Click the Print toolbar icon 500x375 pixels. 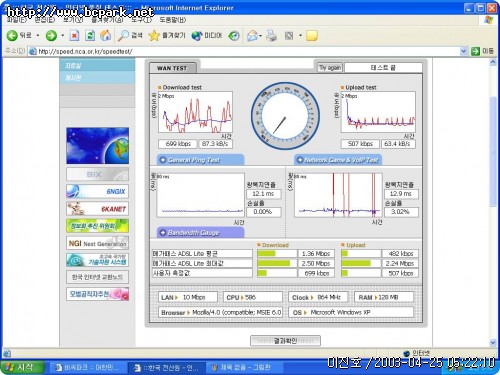point(271,36)
